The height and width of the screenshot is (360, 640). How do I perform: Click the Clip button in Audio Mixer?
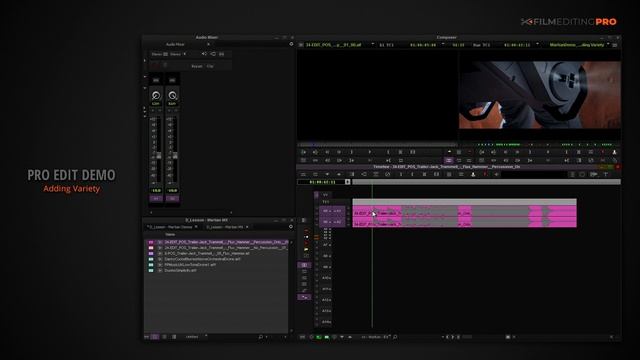210,66
